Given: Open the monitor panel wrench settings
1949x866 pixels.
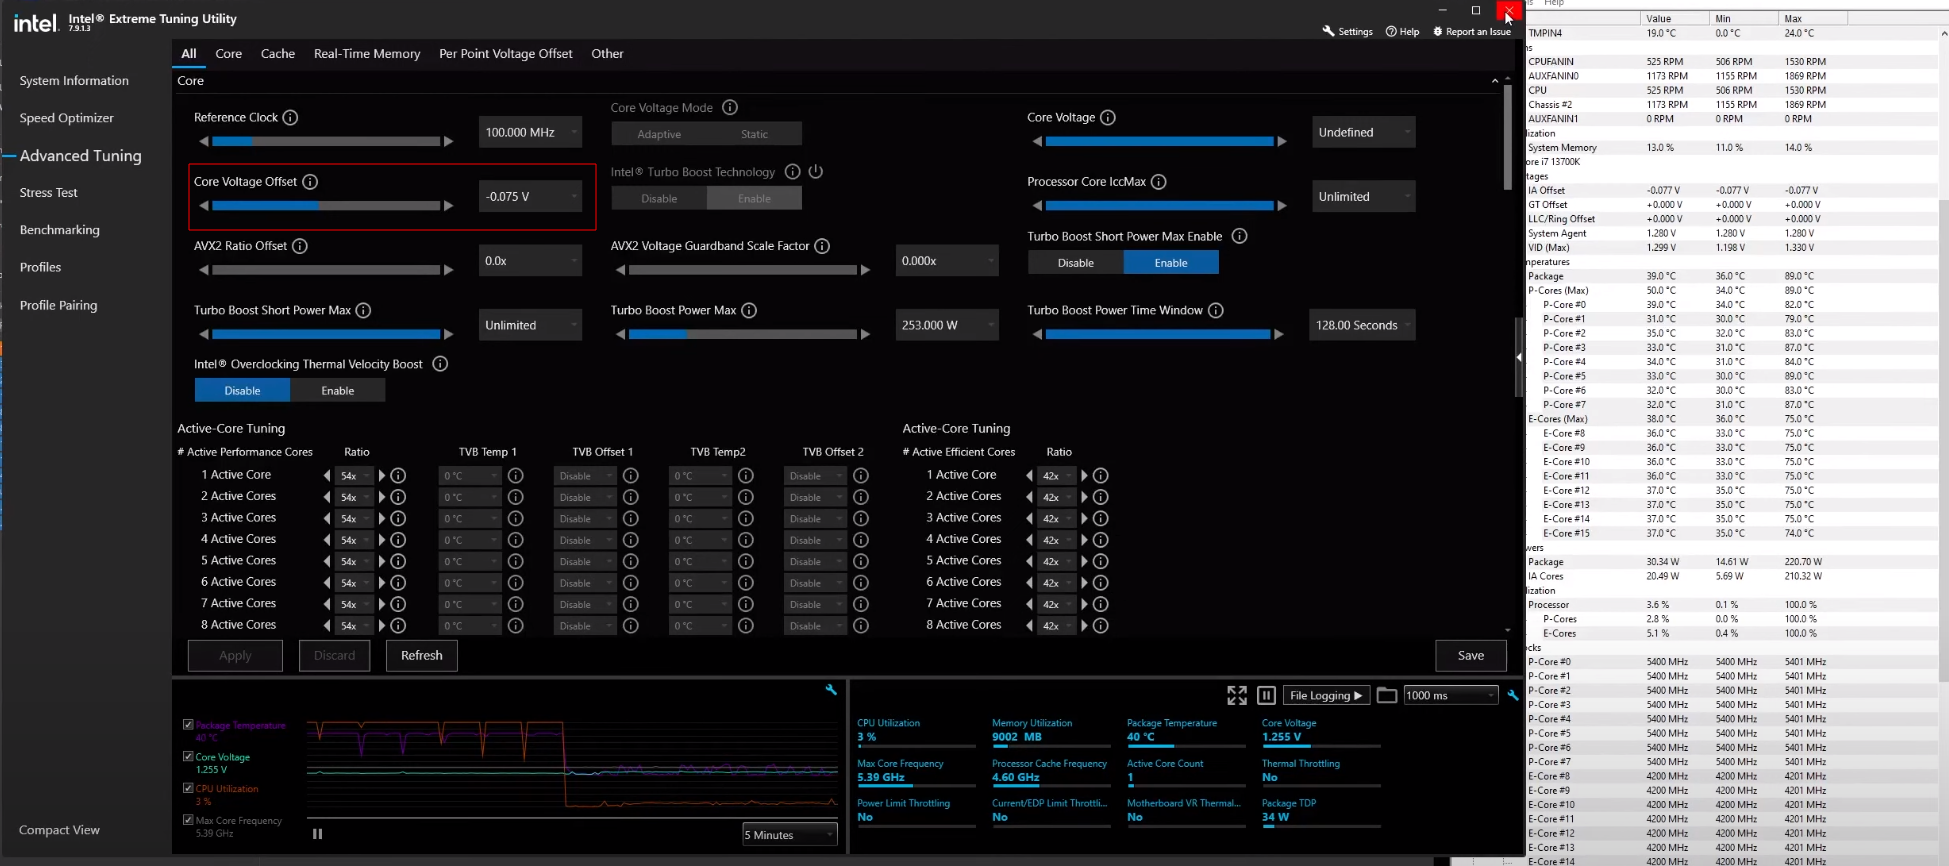Looking at the screenshot, I should (1513, 695).
